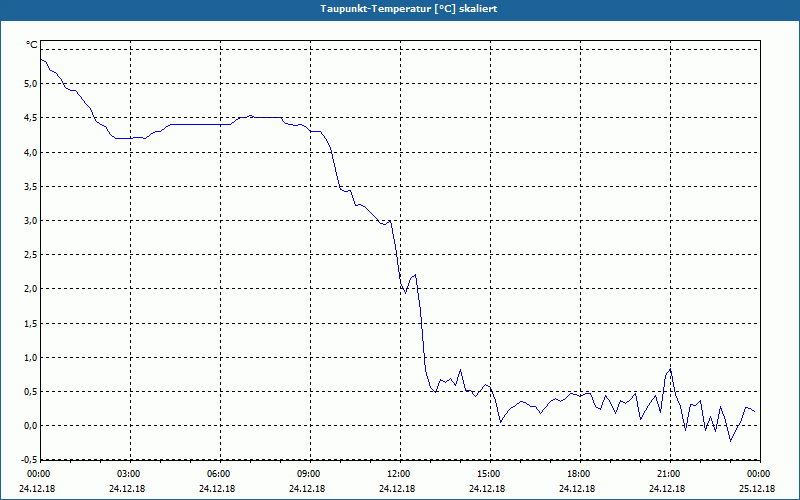800x500 pixels.
Task: Click the 24.12.18 date beneath 06:00
Action: point(217,489)
